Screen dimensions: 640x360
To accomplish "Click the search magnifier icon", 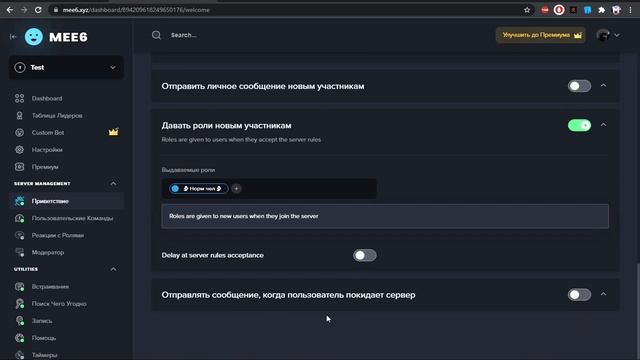I will pyautogui.click(x=156, y=35).
